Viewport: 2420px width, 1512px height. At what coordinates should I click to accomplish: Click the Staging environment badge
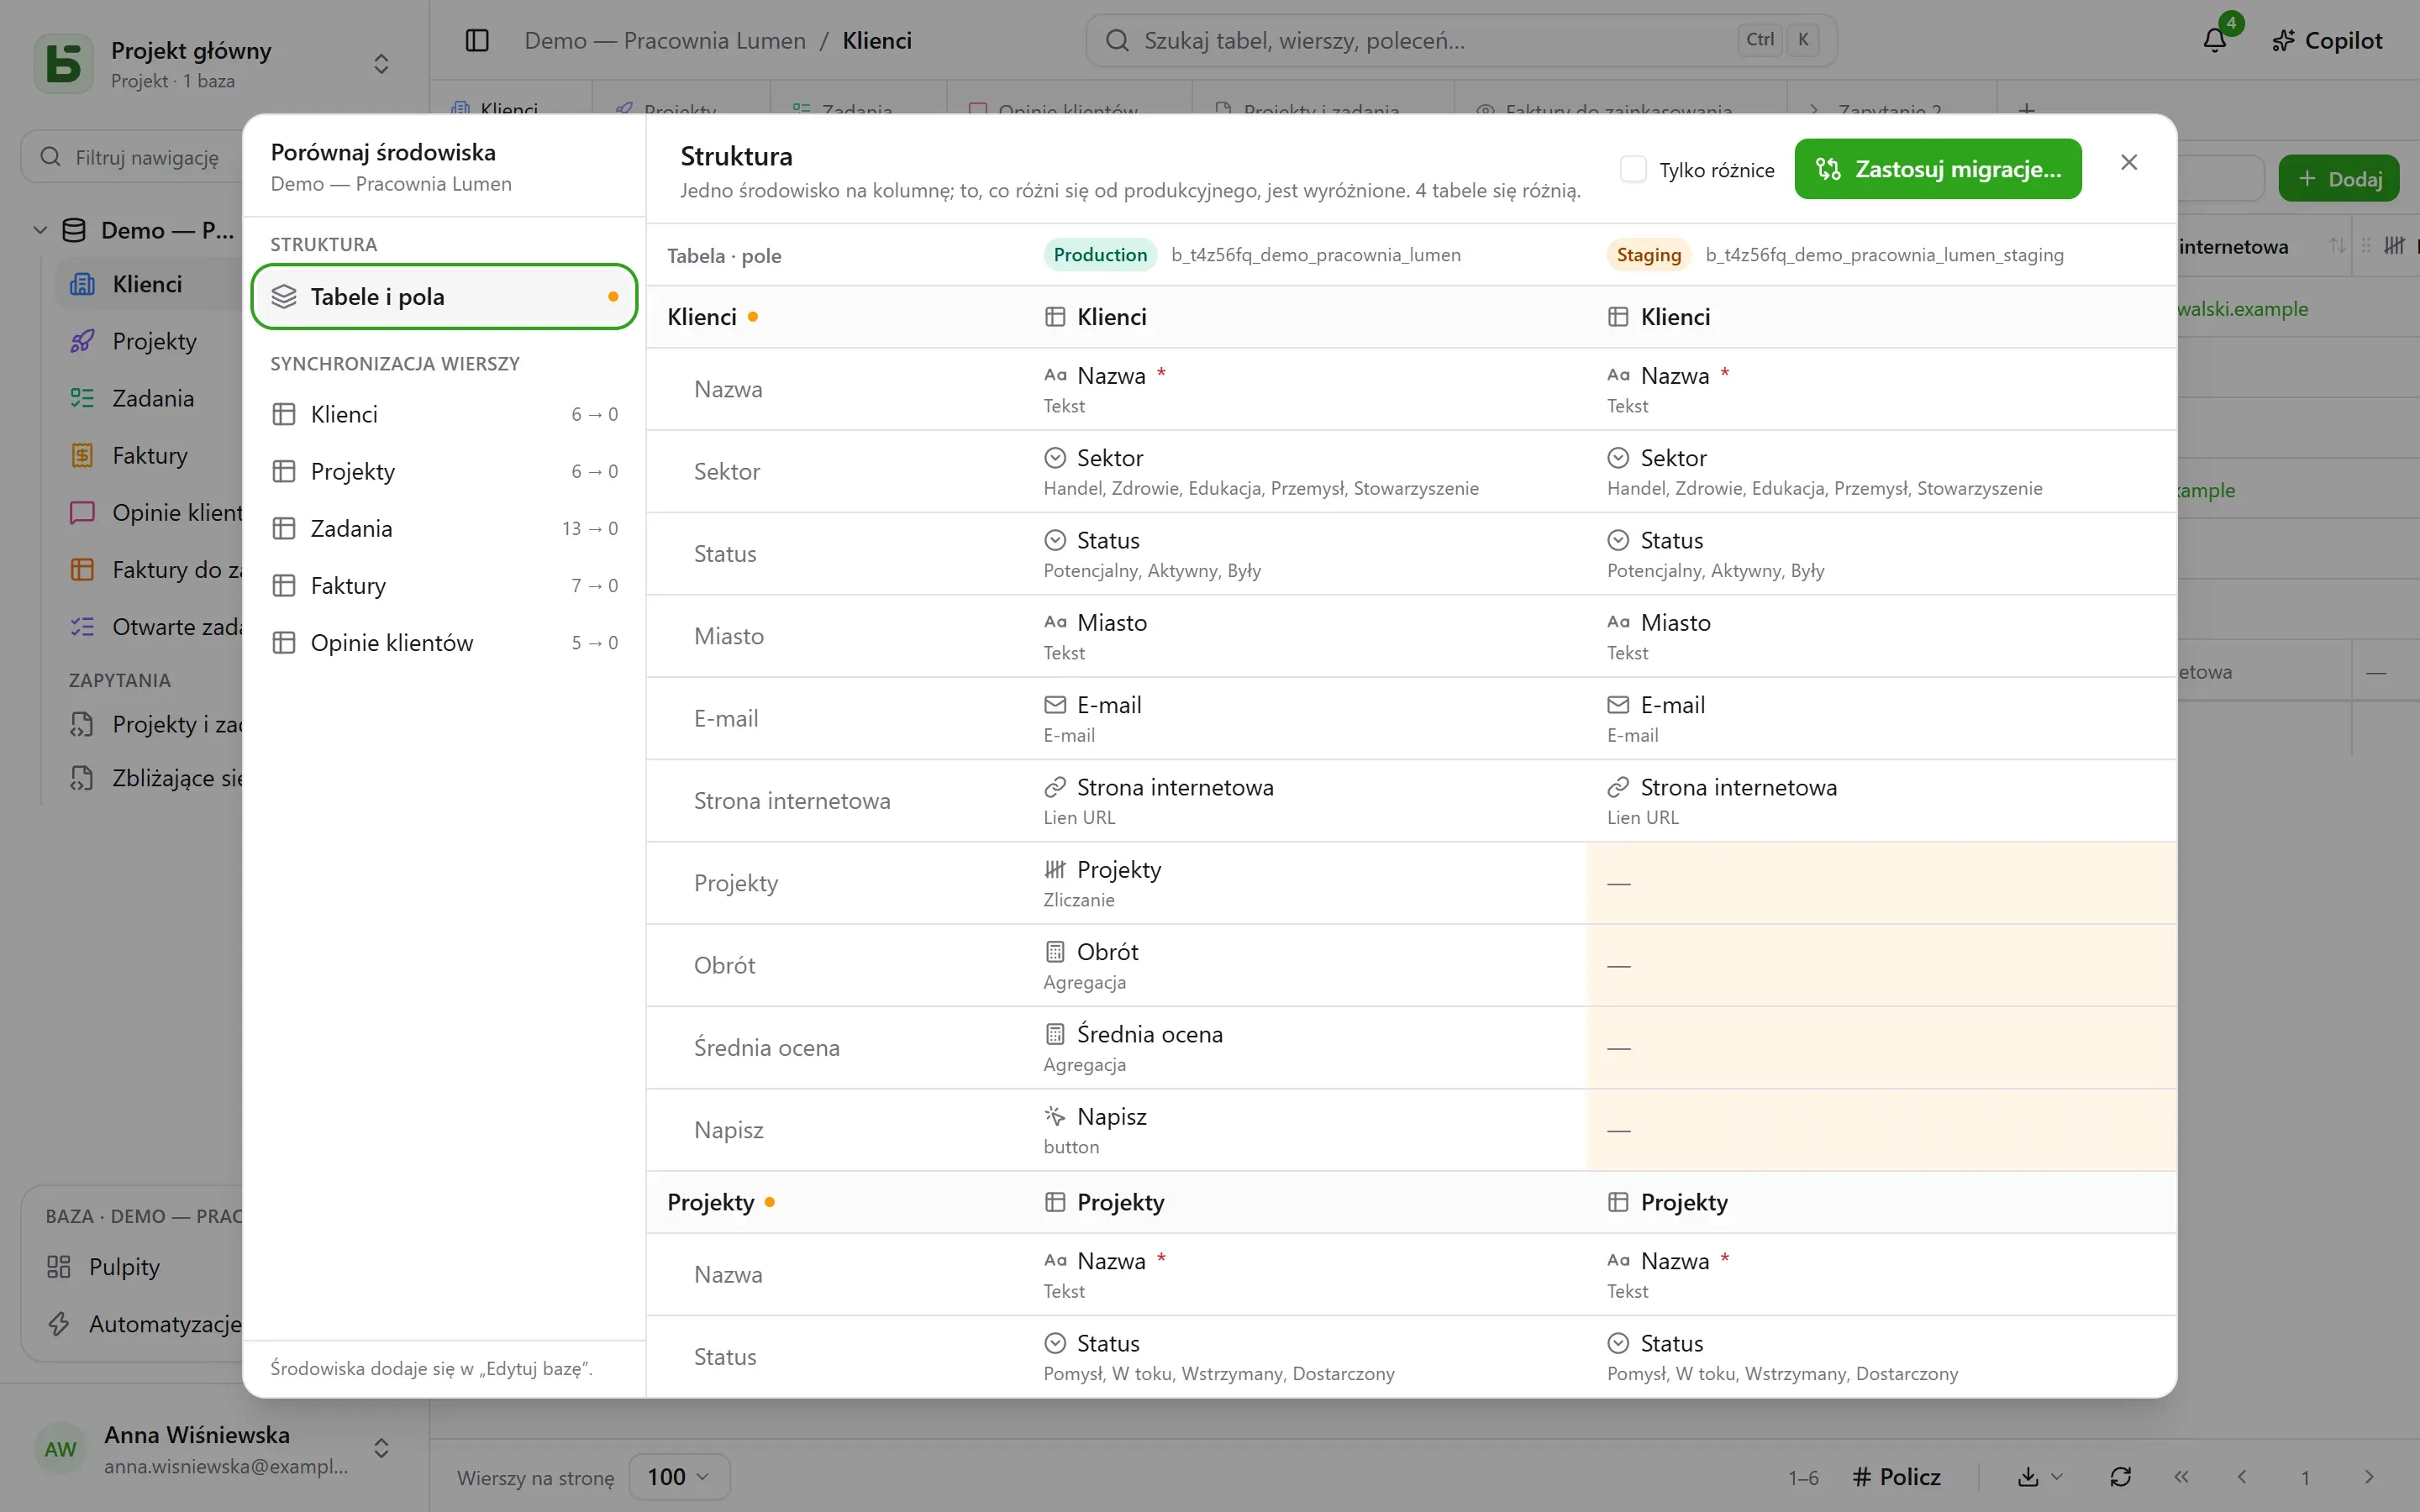coord(1648,255)
